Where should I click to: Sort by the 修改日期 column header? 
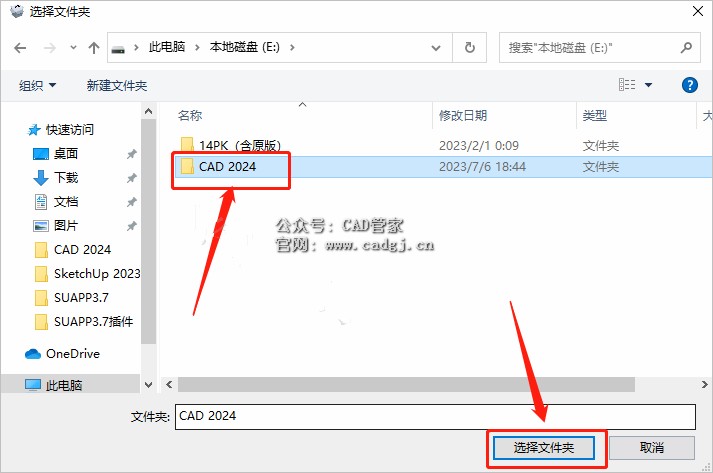coord(463,116)
